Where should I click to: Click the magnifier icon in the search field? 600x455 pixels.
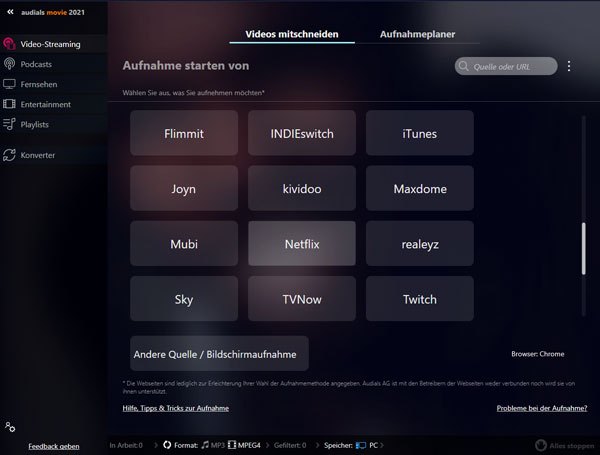(x=463, y=66)
